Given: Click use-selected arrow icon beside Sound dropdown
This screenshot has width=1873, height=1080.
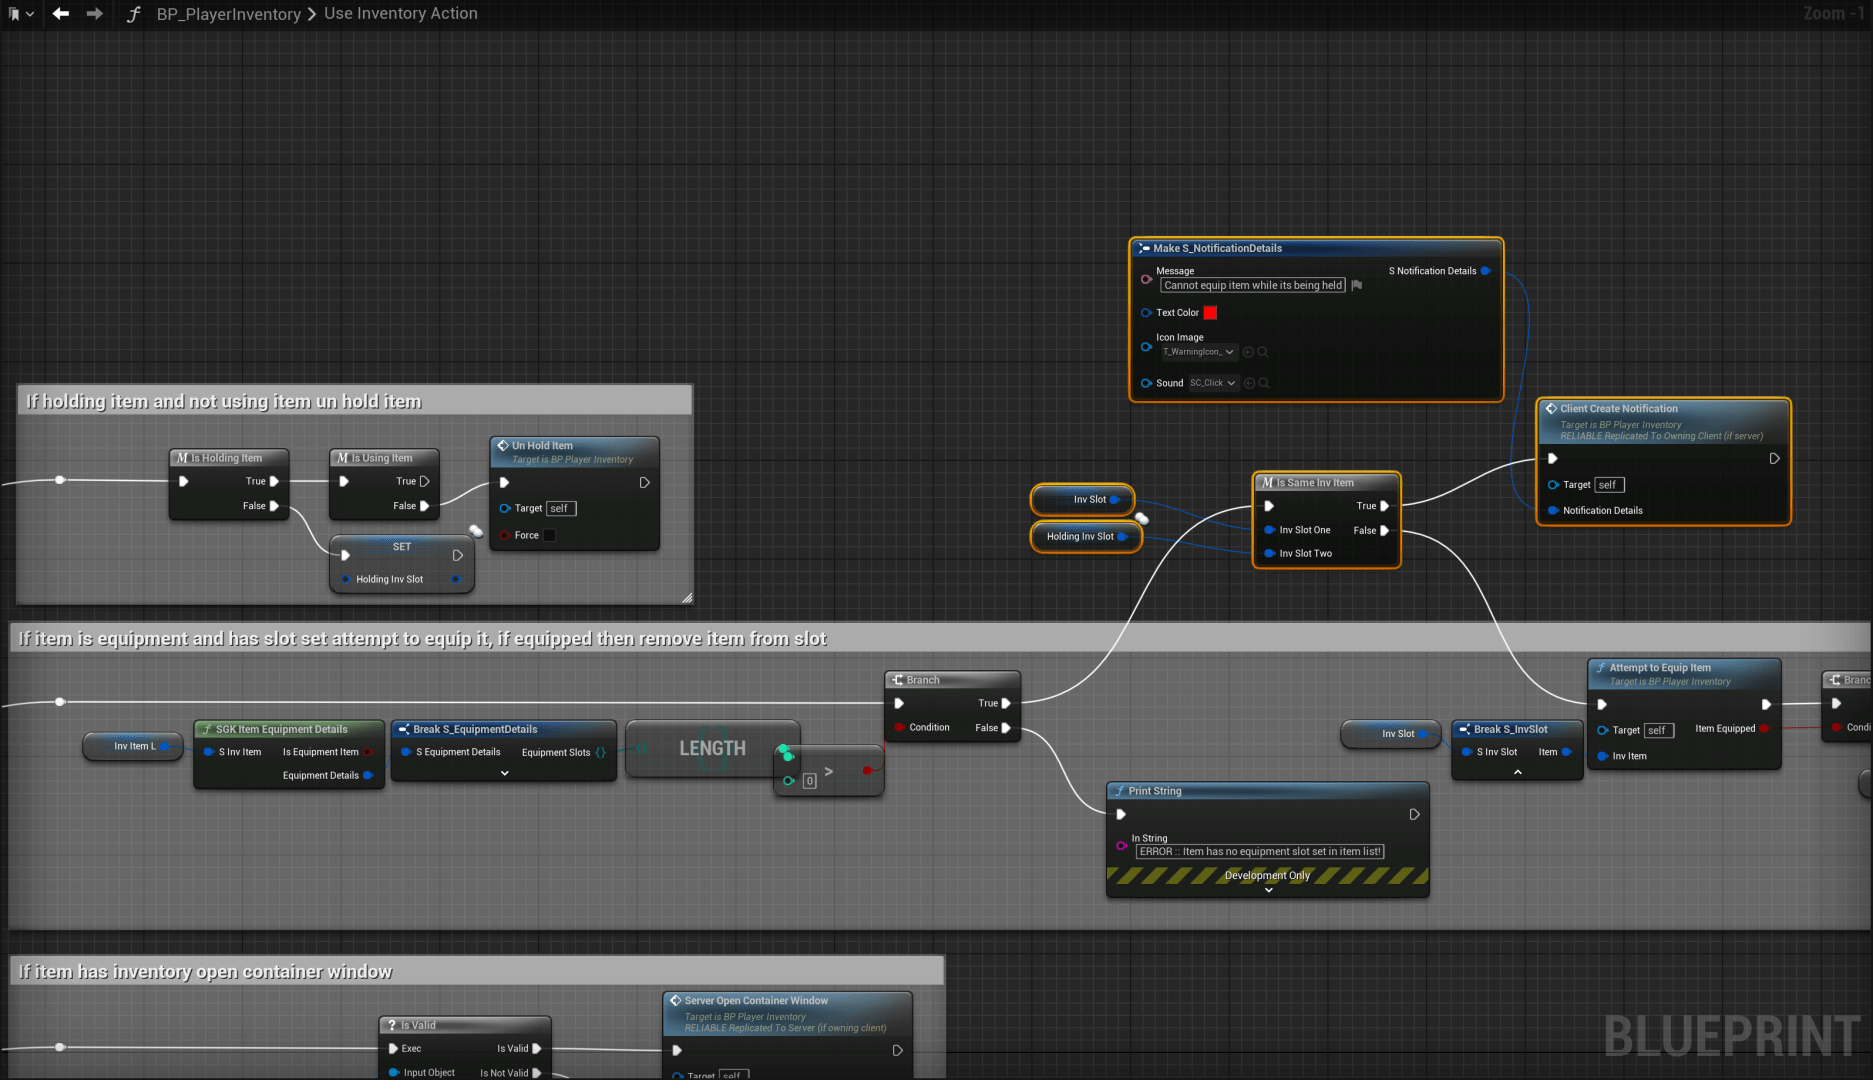Looking at the screenshot, I should tap(1249, 383).
